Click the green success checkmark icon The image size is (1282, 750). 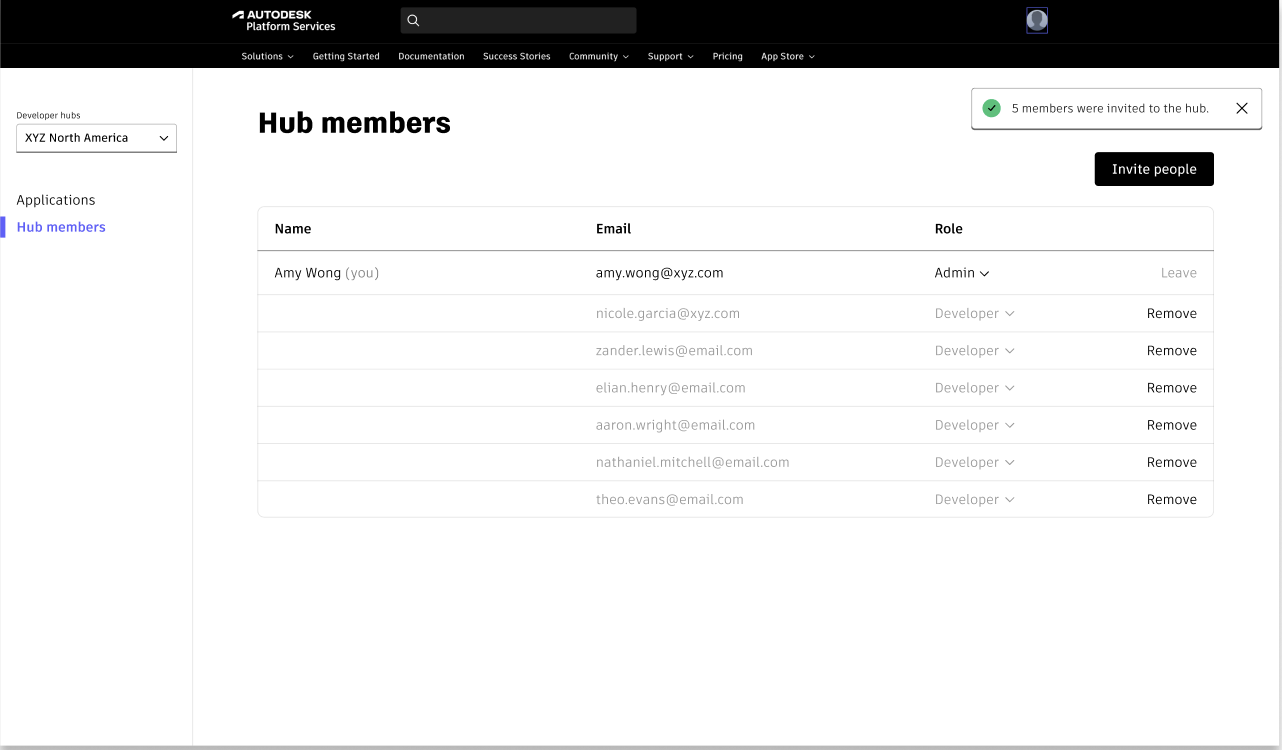991,109
